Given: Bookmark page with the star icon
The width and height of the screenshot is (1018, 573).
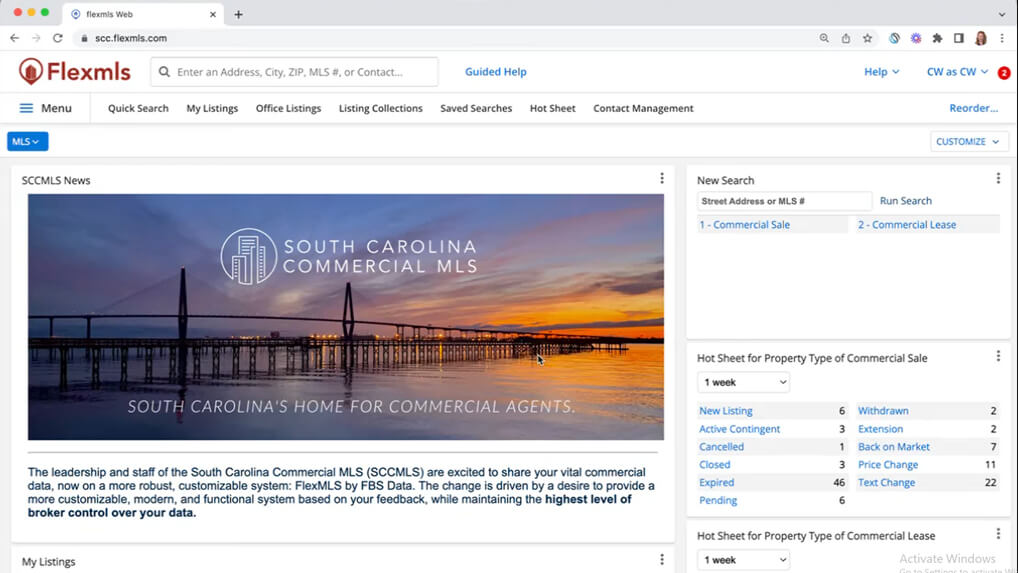Looking at the screenshot, I should [867, 38].
